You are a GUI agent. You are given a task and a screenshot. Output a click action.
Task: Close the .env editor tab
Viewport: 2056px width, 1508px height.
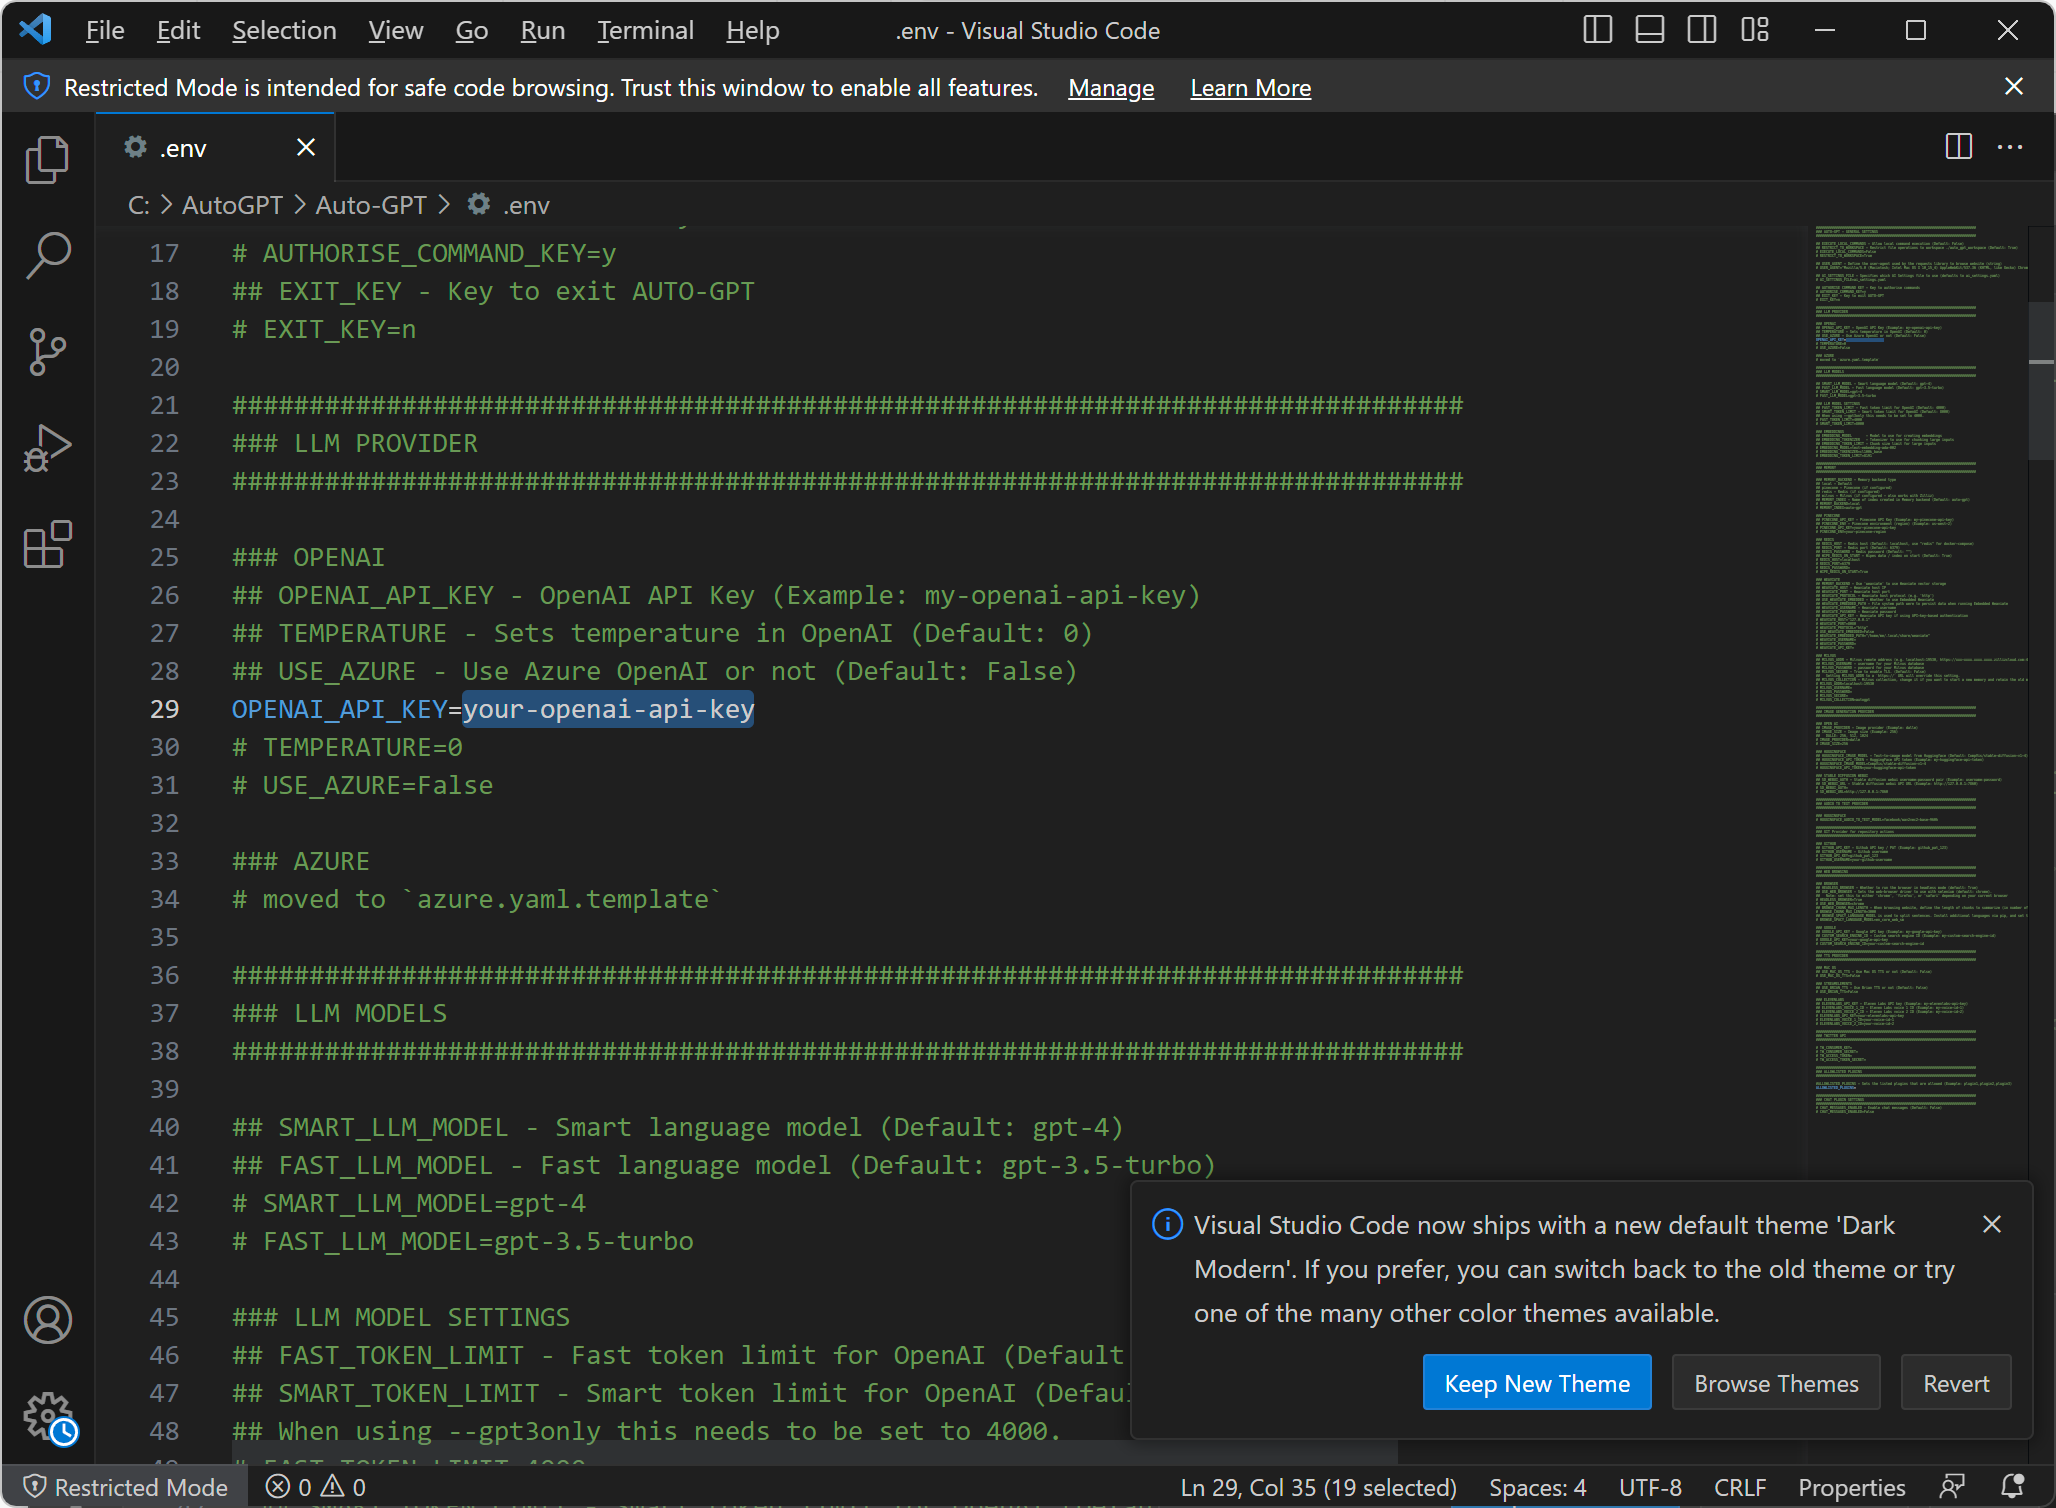point(306,148)
